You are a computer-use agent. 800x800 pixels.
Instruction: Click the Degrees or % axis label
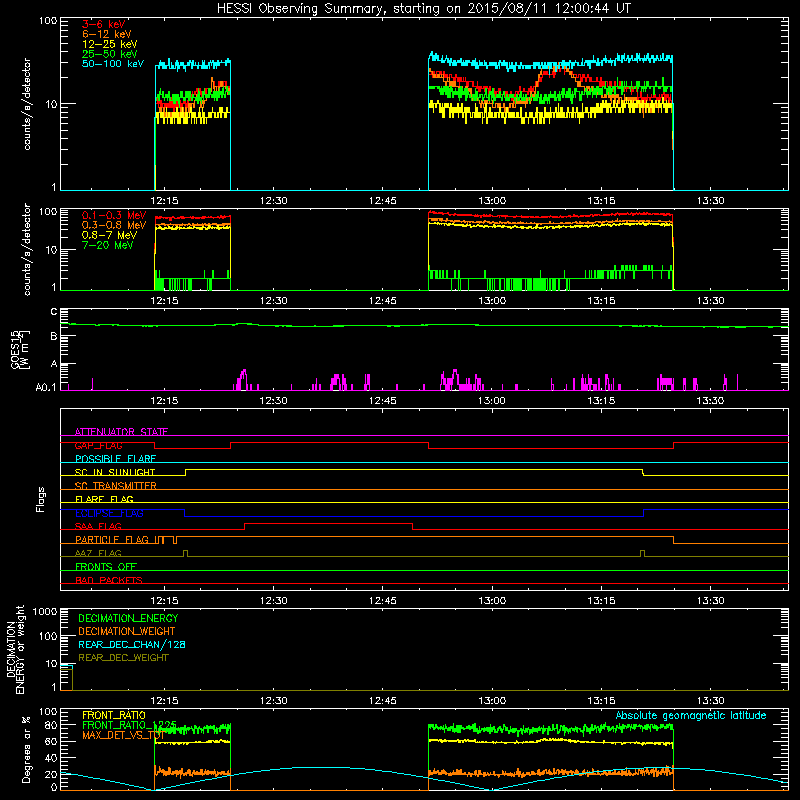(26, 749)
